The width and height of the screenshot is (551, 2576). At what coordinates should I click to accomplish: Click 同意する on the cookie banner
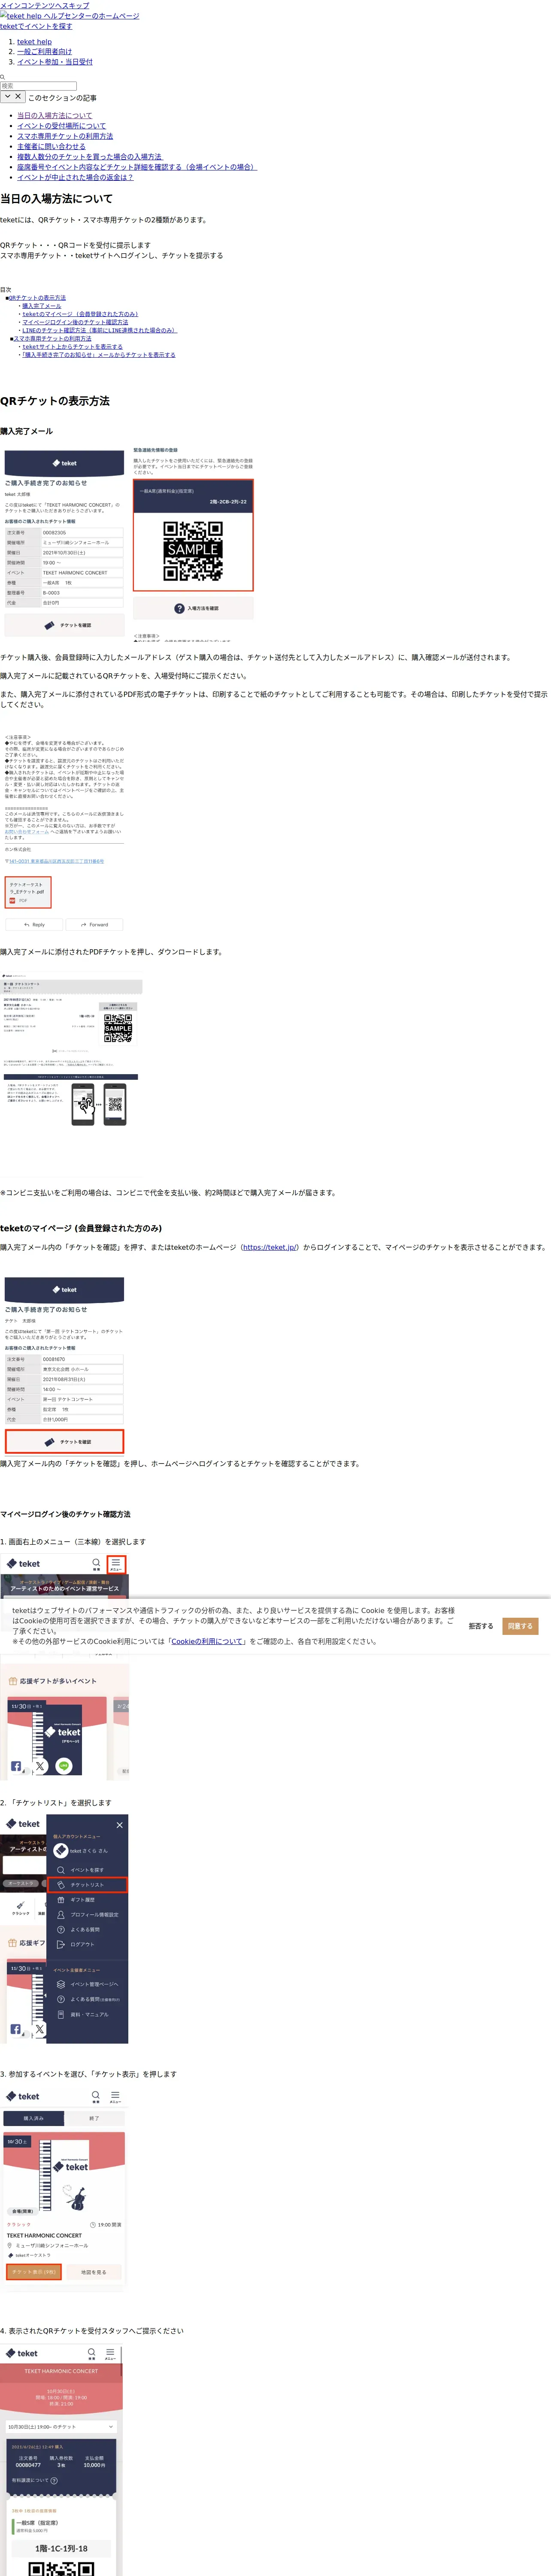point(520,1626)
